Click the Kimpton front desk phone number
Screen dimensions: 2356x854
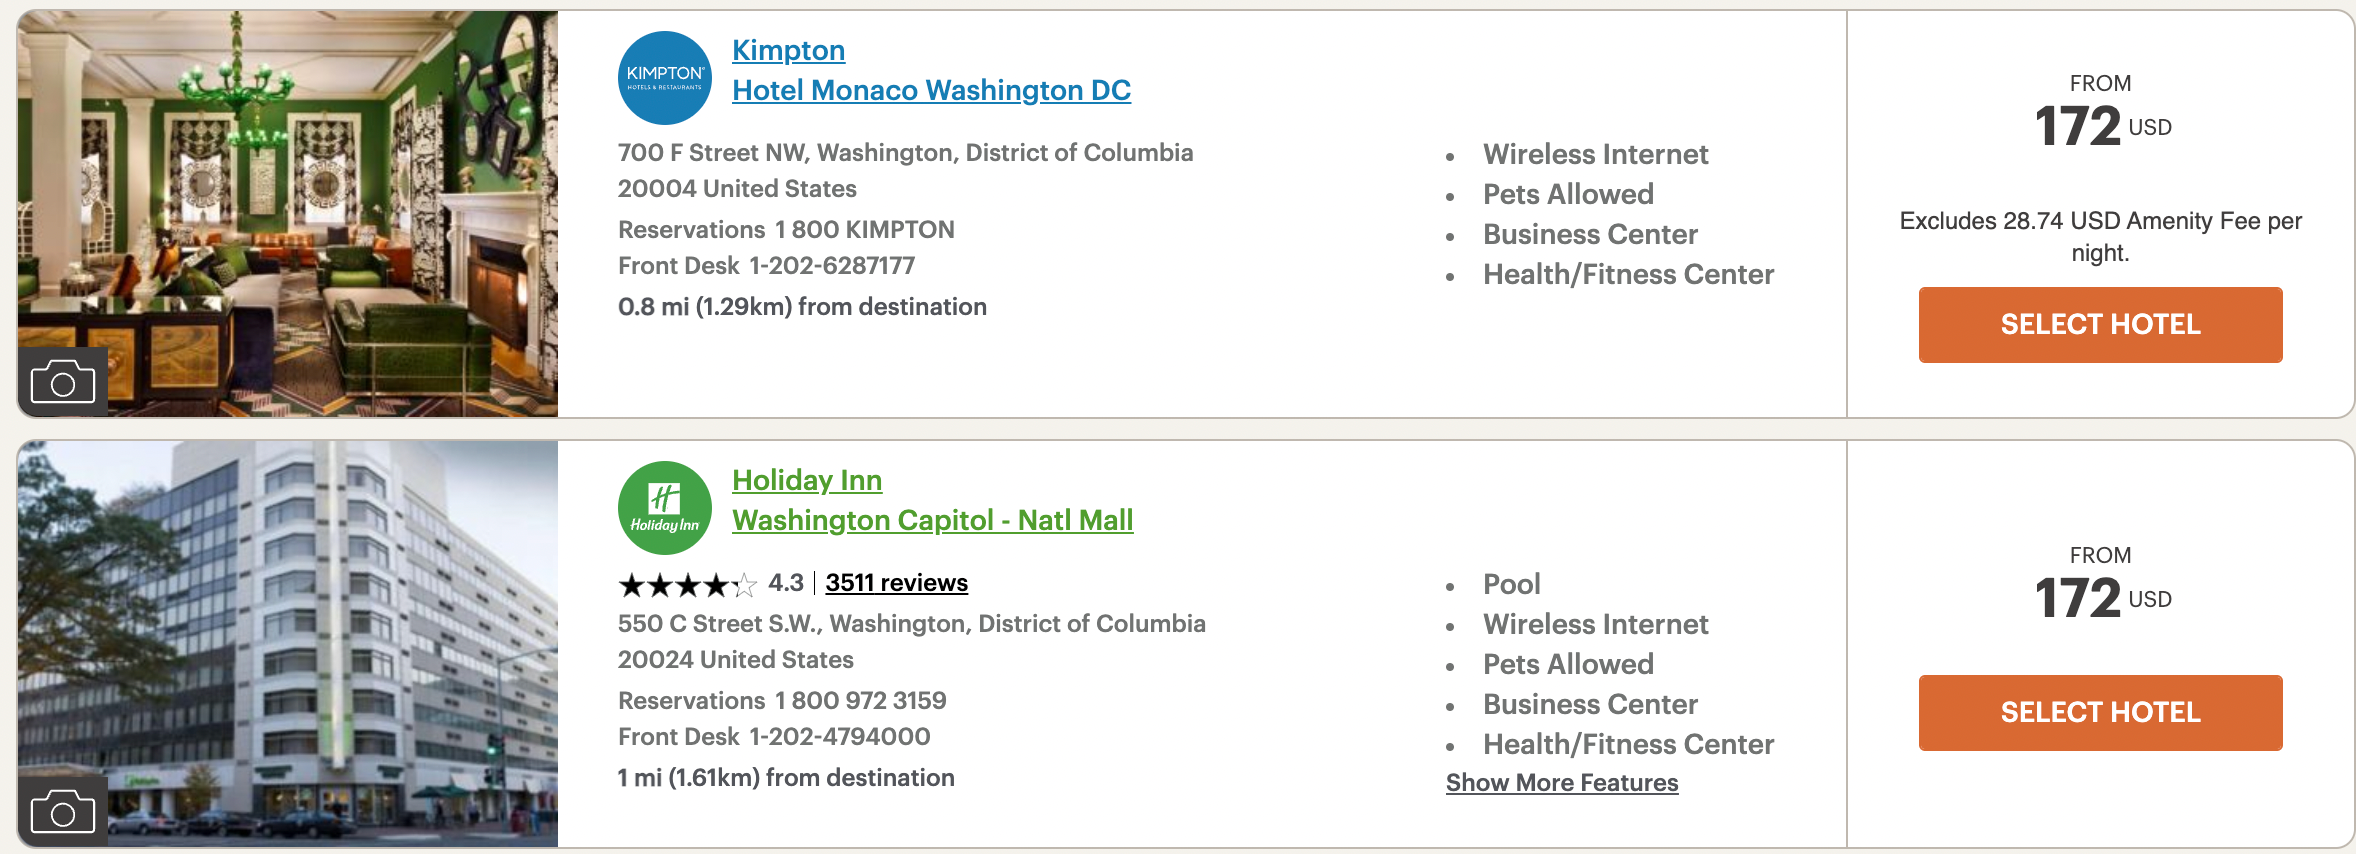tap(832, 266)
